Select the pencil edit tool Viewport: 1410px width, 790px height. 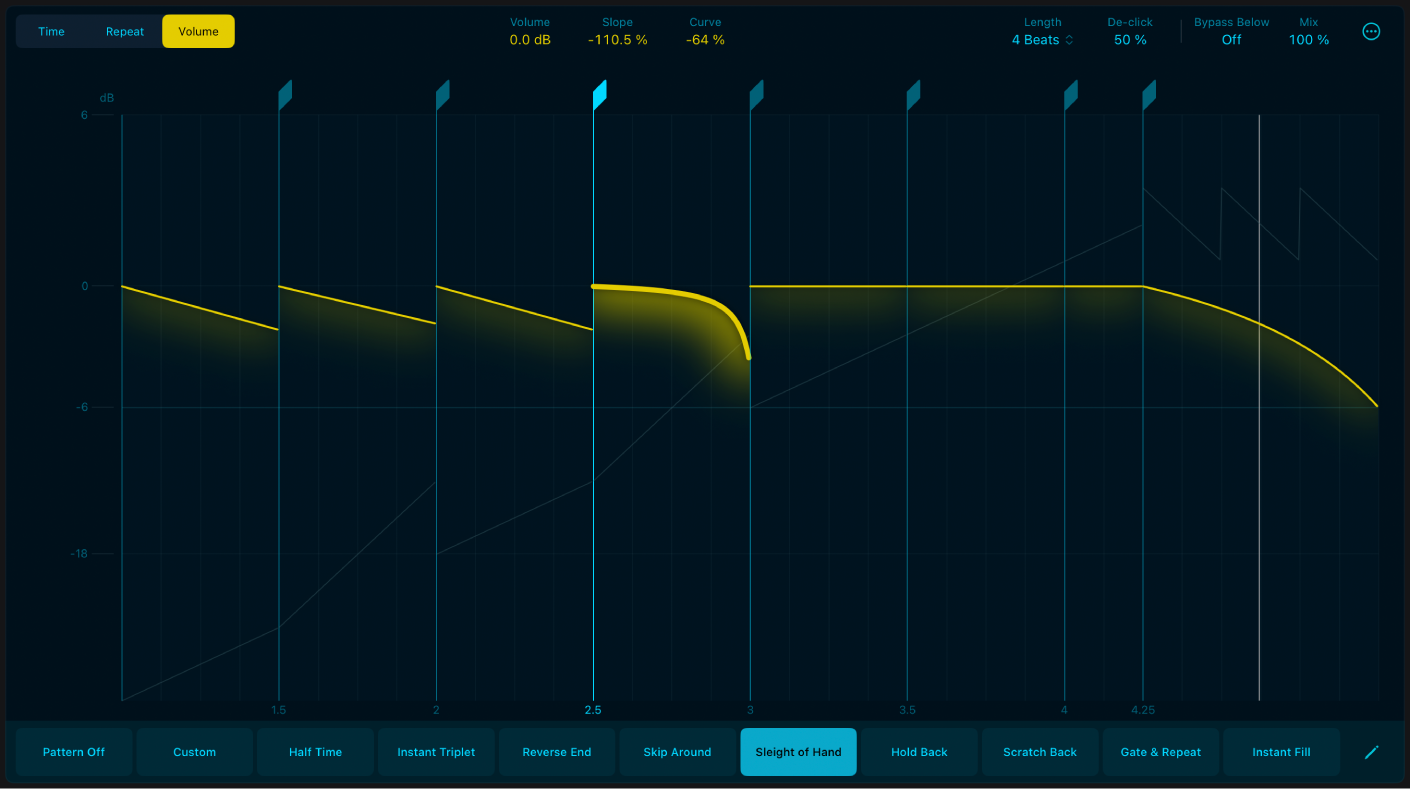click(x=1371, y=751)
